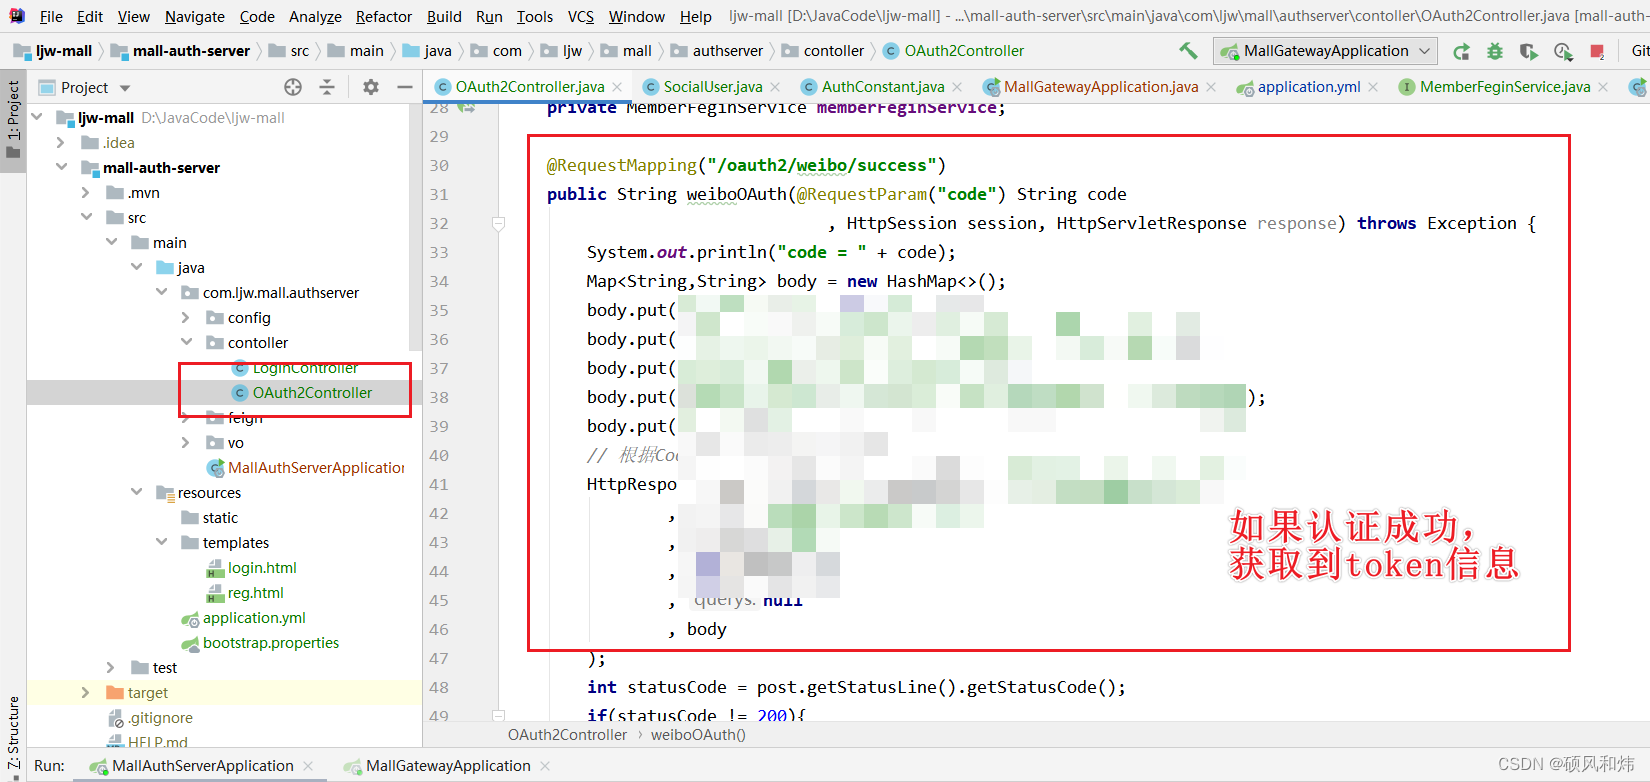Select application.yml in resources tree
This screenshot has width=1650, height=782.
(254, 617)
